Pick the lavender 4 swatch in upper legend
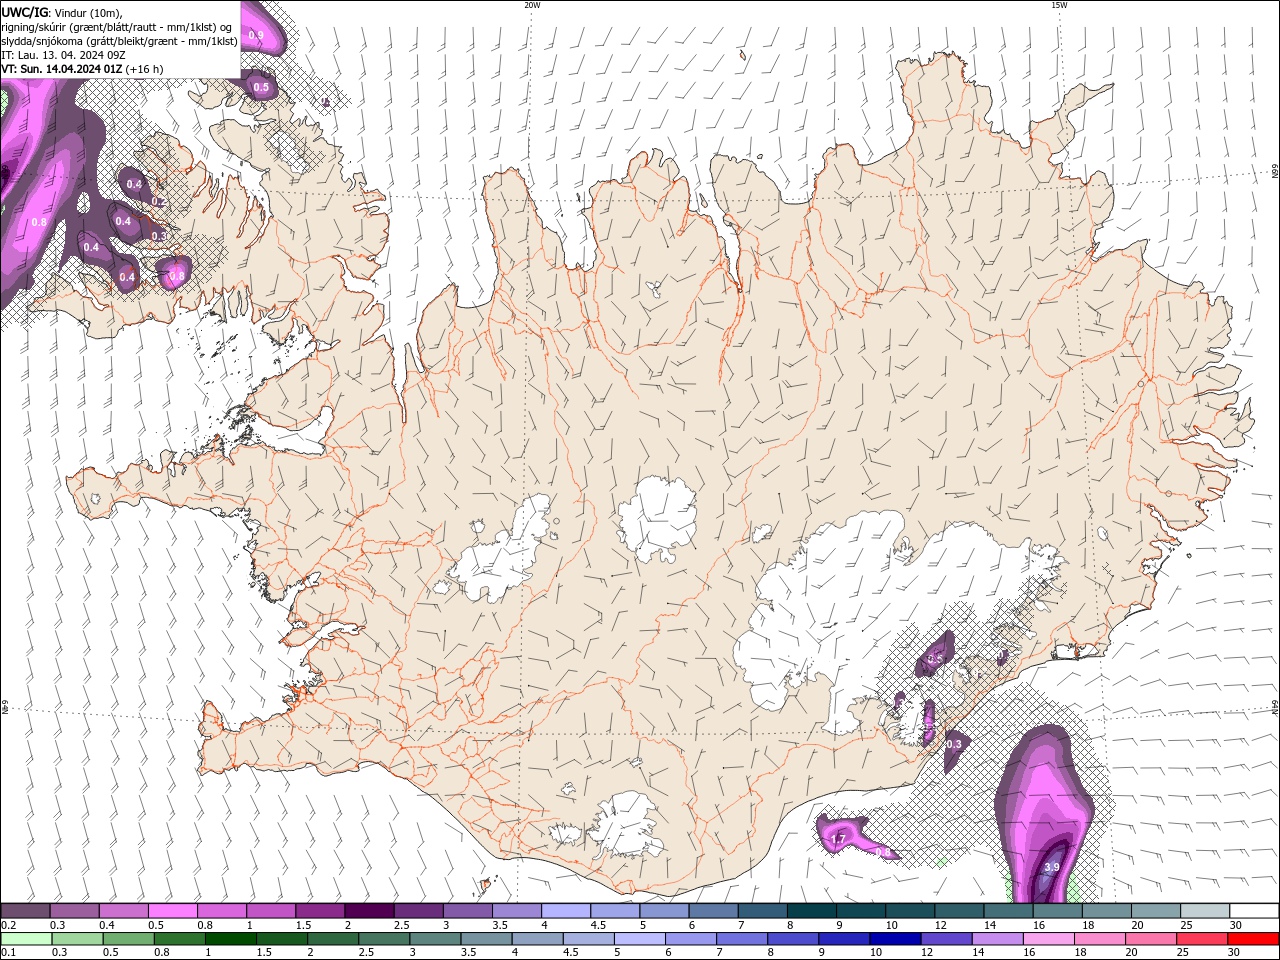Image resolution: width=1280 pixels, height=960 pixels. tap(566, 911)
